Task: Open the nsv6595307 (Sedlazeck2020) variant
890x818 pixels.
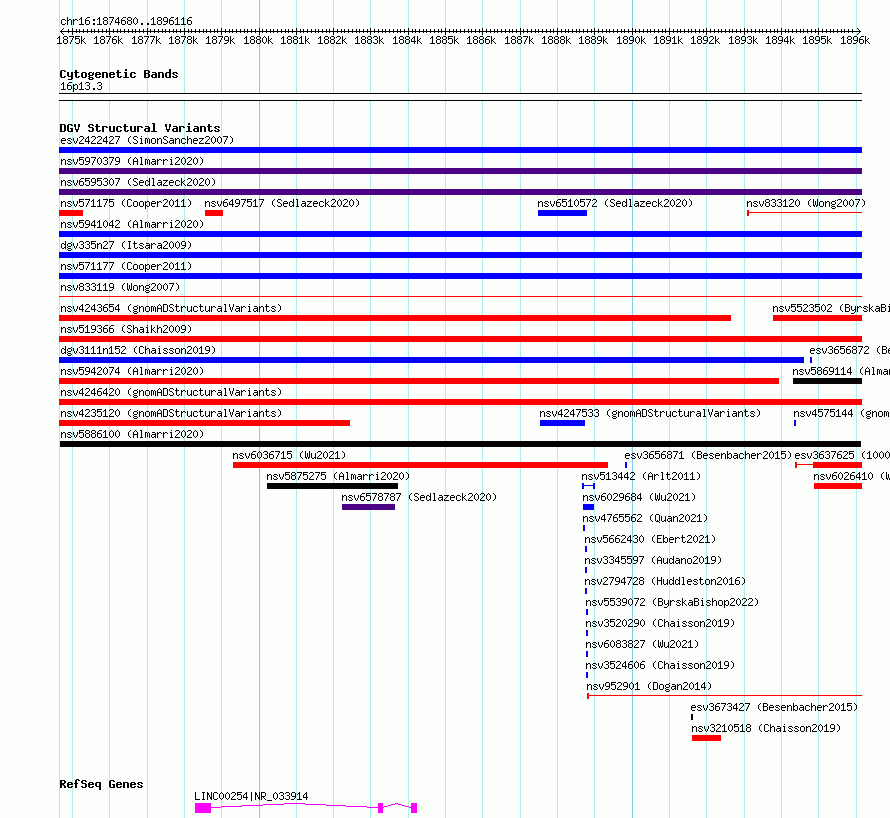Action: [138, 182]
